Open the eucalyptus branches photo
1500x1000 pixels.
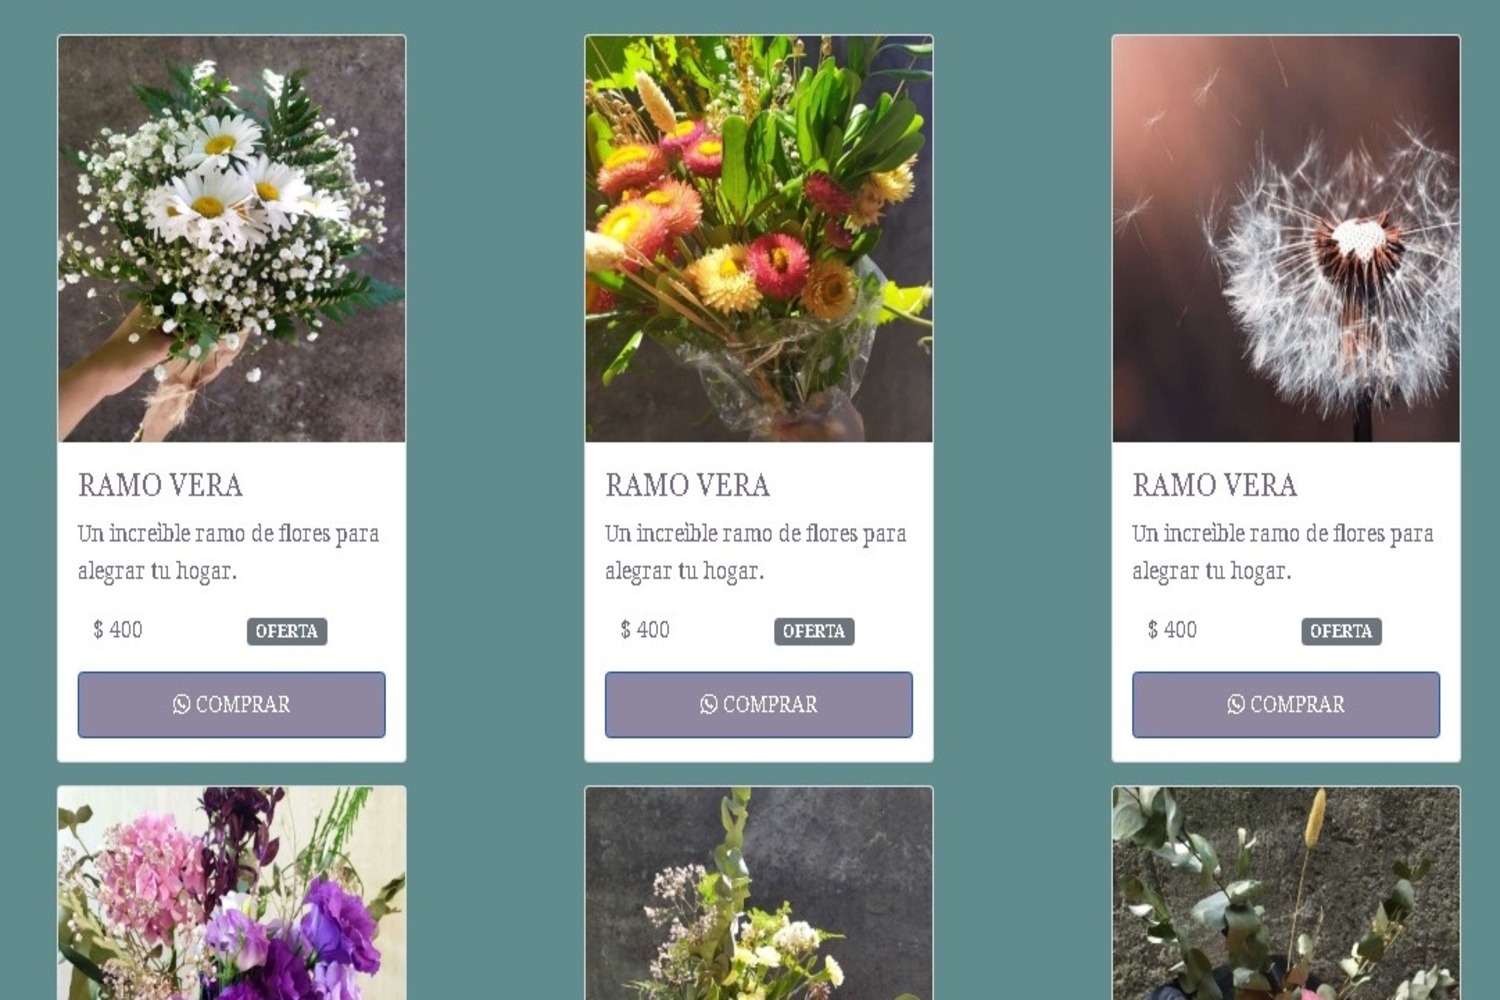pyautogui.click(x=1286, y=893)
